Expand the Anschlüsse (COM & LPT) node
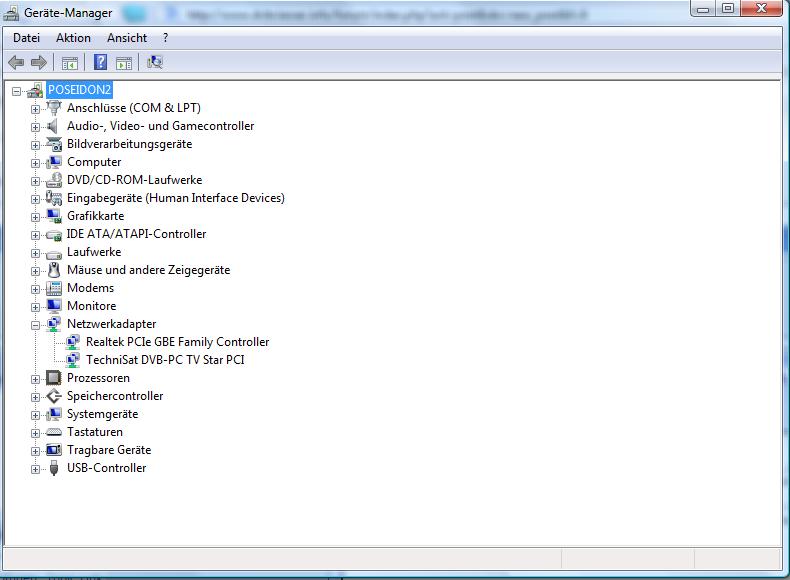Viewport: 790px width, 580px height. (35, 109)
